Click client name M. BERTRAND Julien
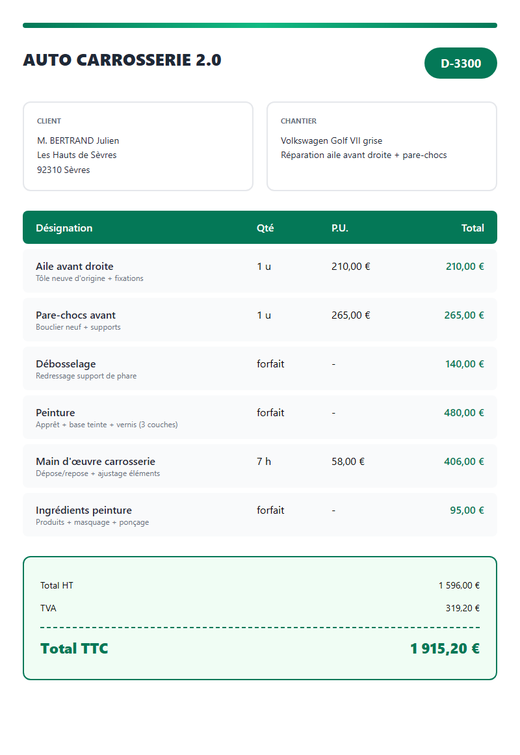 (x=78, y=141)
